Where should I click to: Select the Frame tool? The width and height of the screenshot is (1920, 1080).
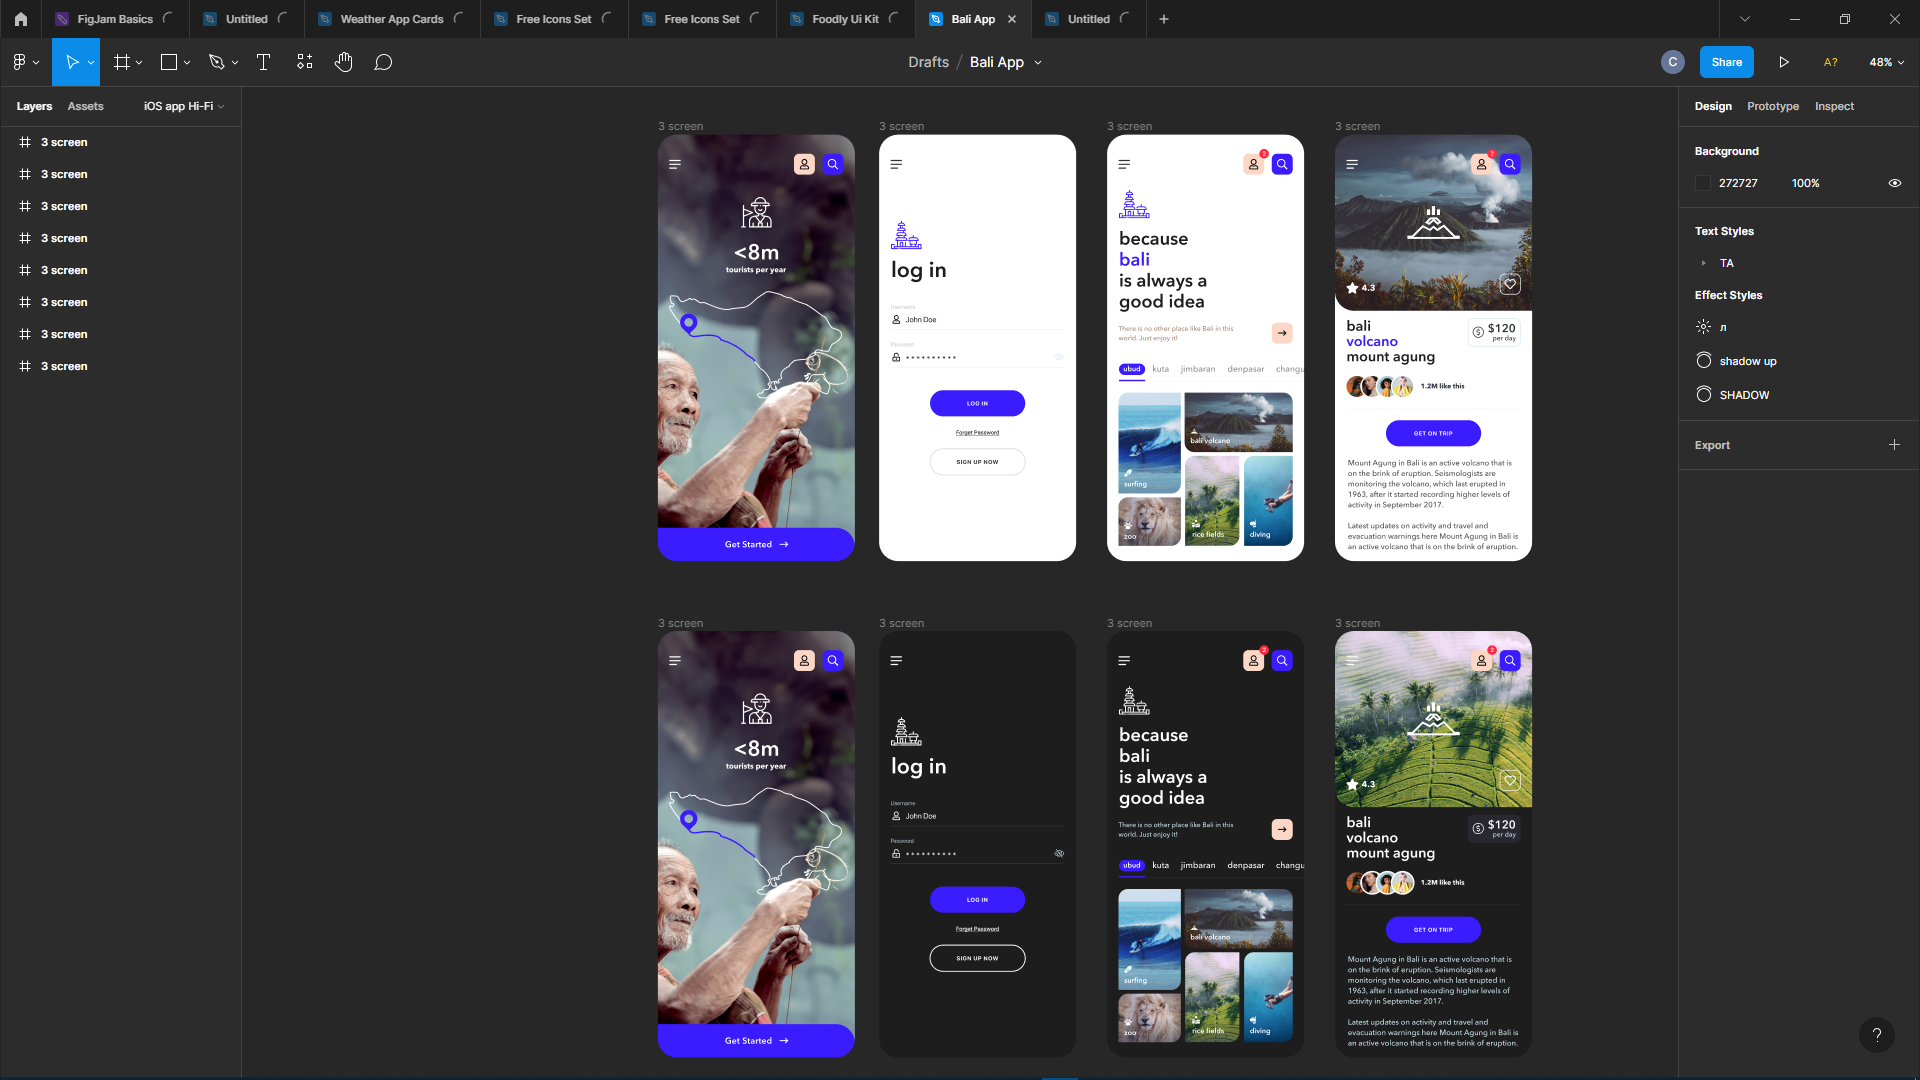point(120,61)
